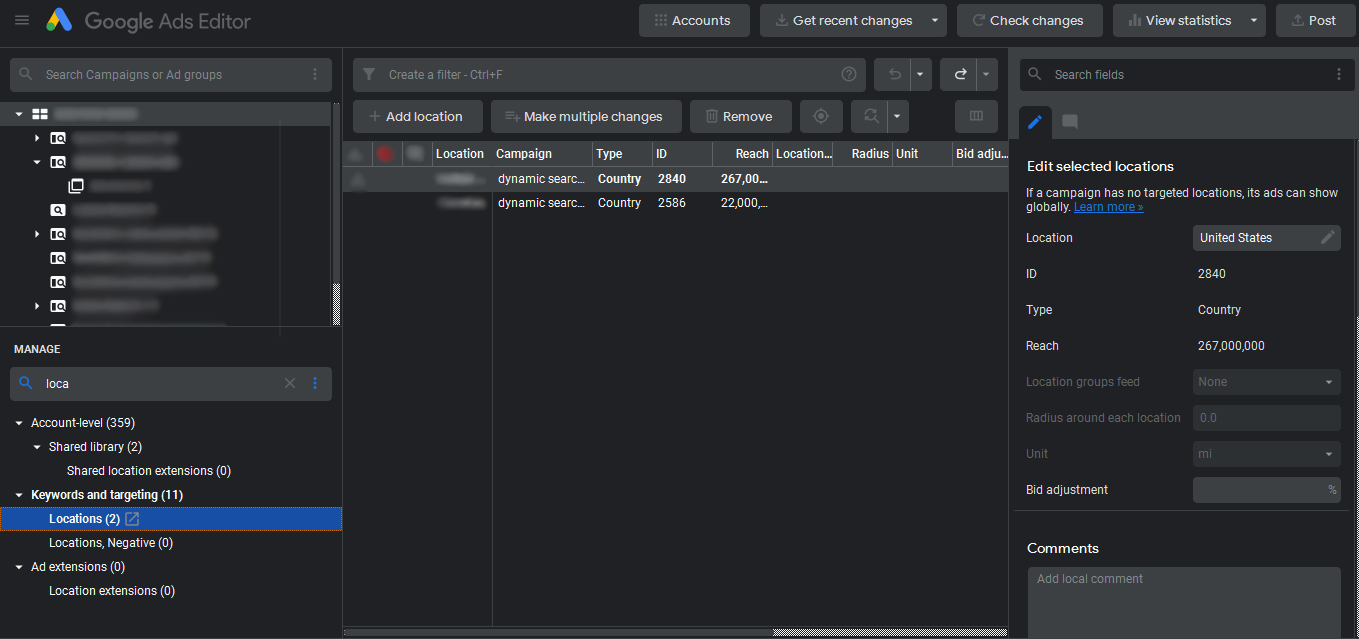Sort by comment column header icon
Viewport: 1359px width, 639px height.
click(414, 154)
